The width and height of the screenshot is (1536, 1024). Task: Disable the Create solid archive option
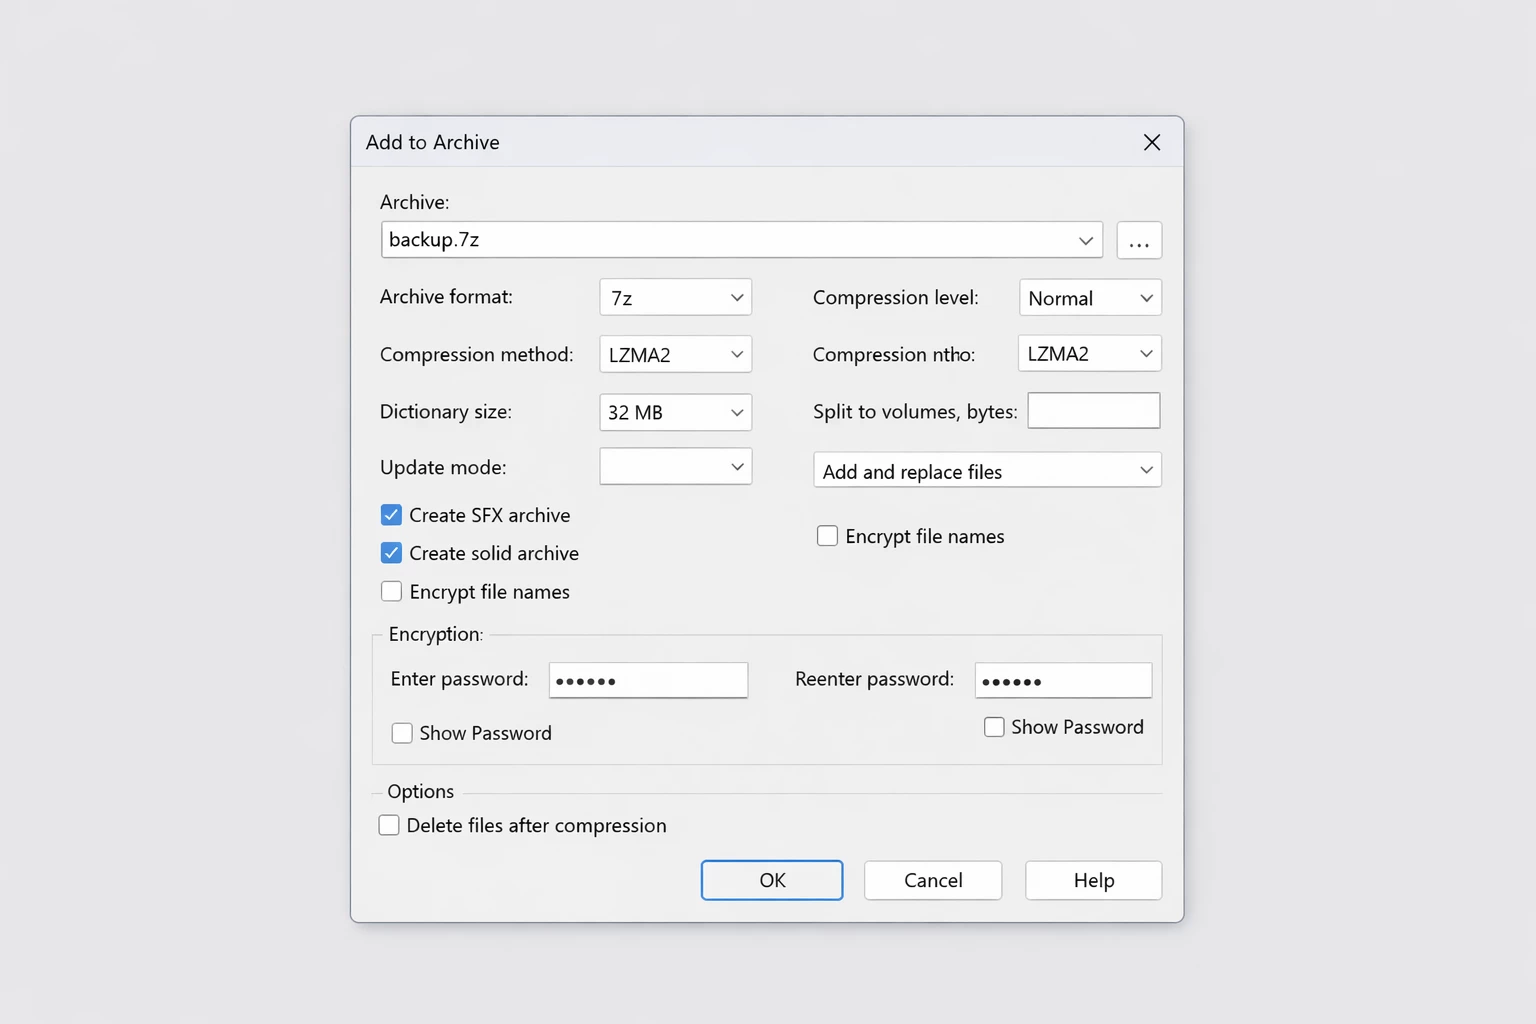[x=391, y=553]
